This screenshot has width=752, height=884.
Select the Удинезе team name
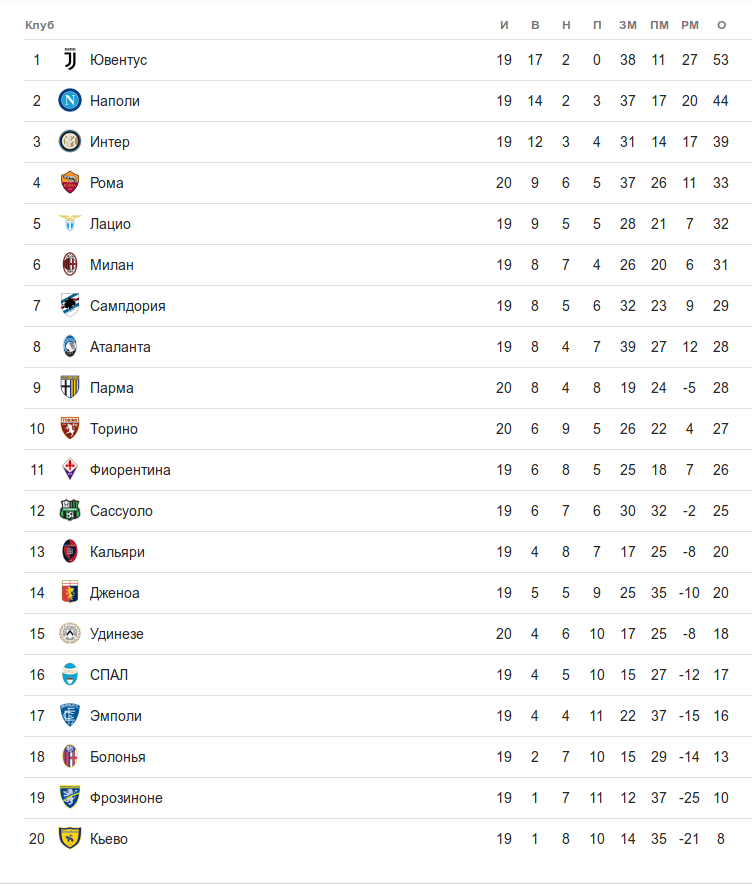pos(117,634)
